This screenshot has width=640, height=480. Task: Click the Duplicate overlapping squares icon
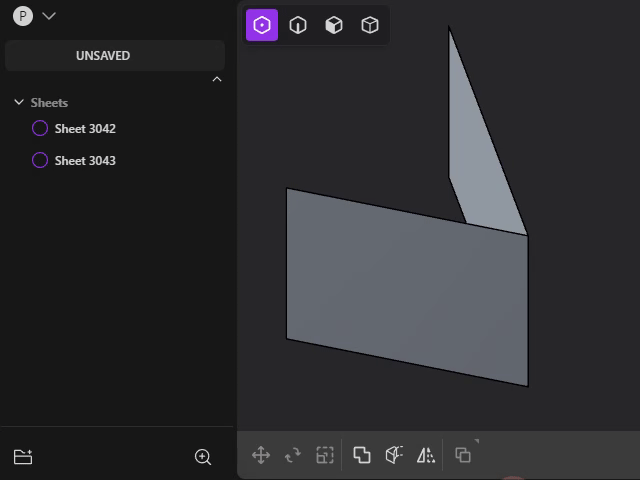(463, 455)
